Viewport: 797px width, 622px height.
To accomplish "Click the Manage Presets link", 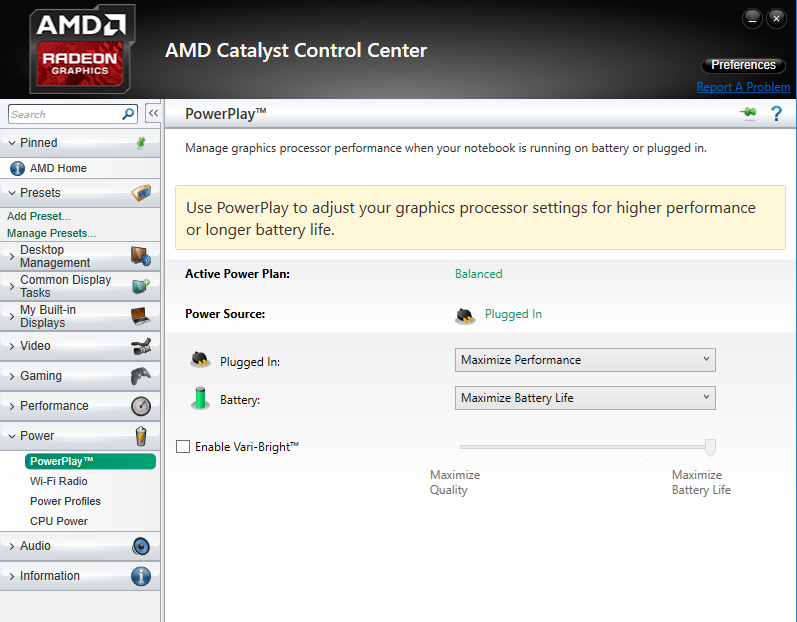I will coord(51,233).
